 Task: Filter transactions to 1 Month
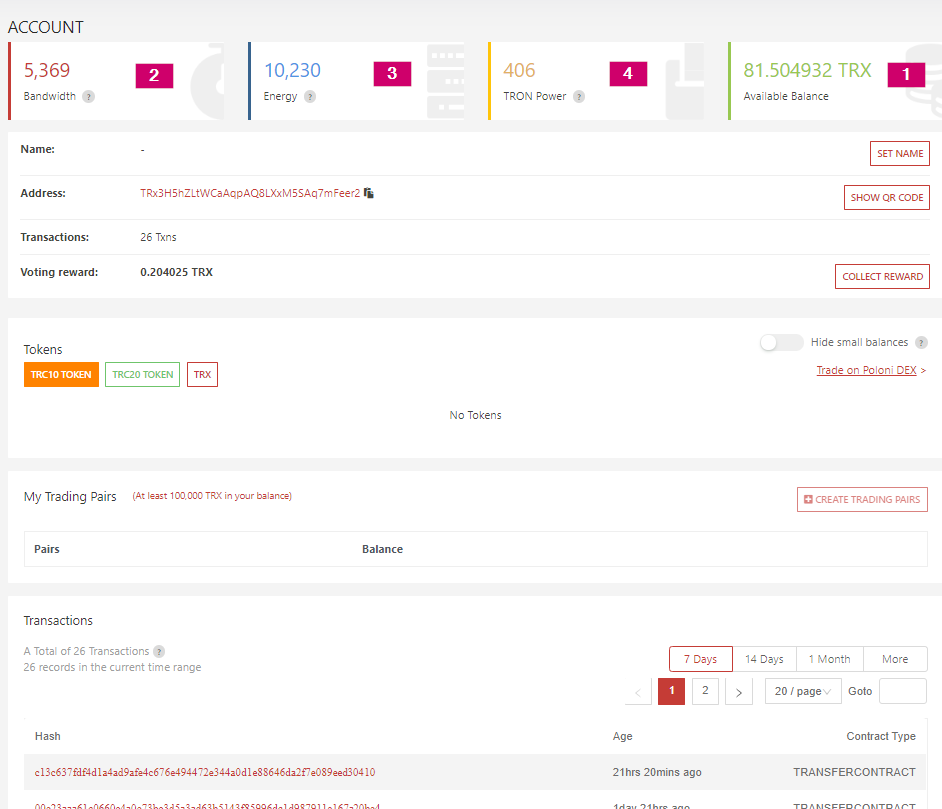coord(830,659)
